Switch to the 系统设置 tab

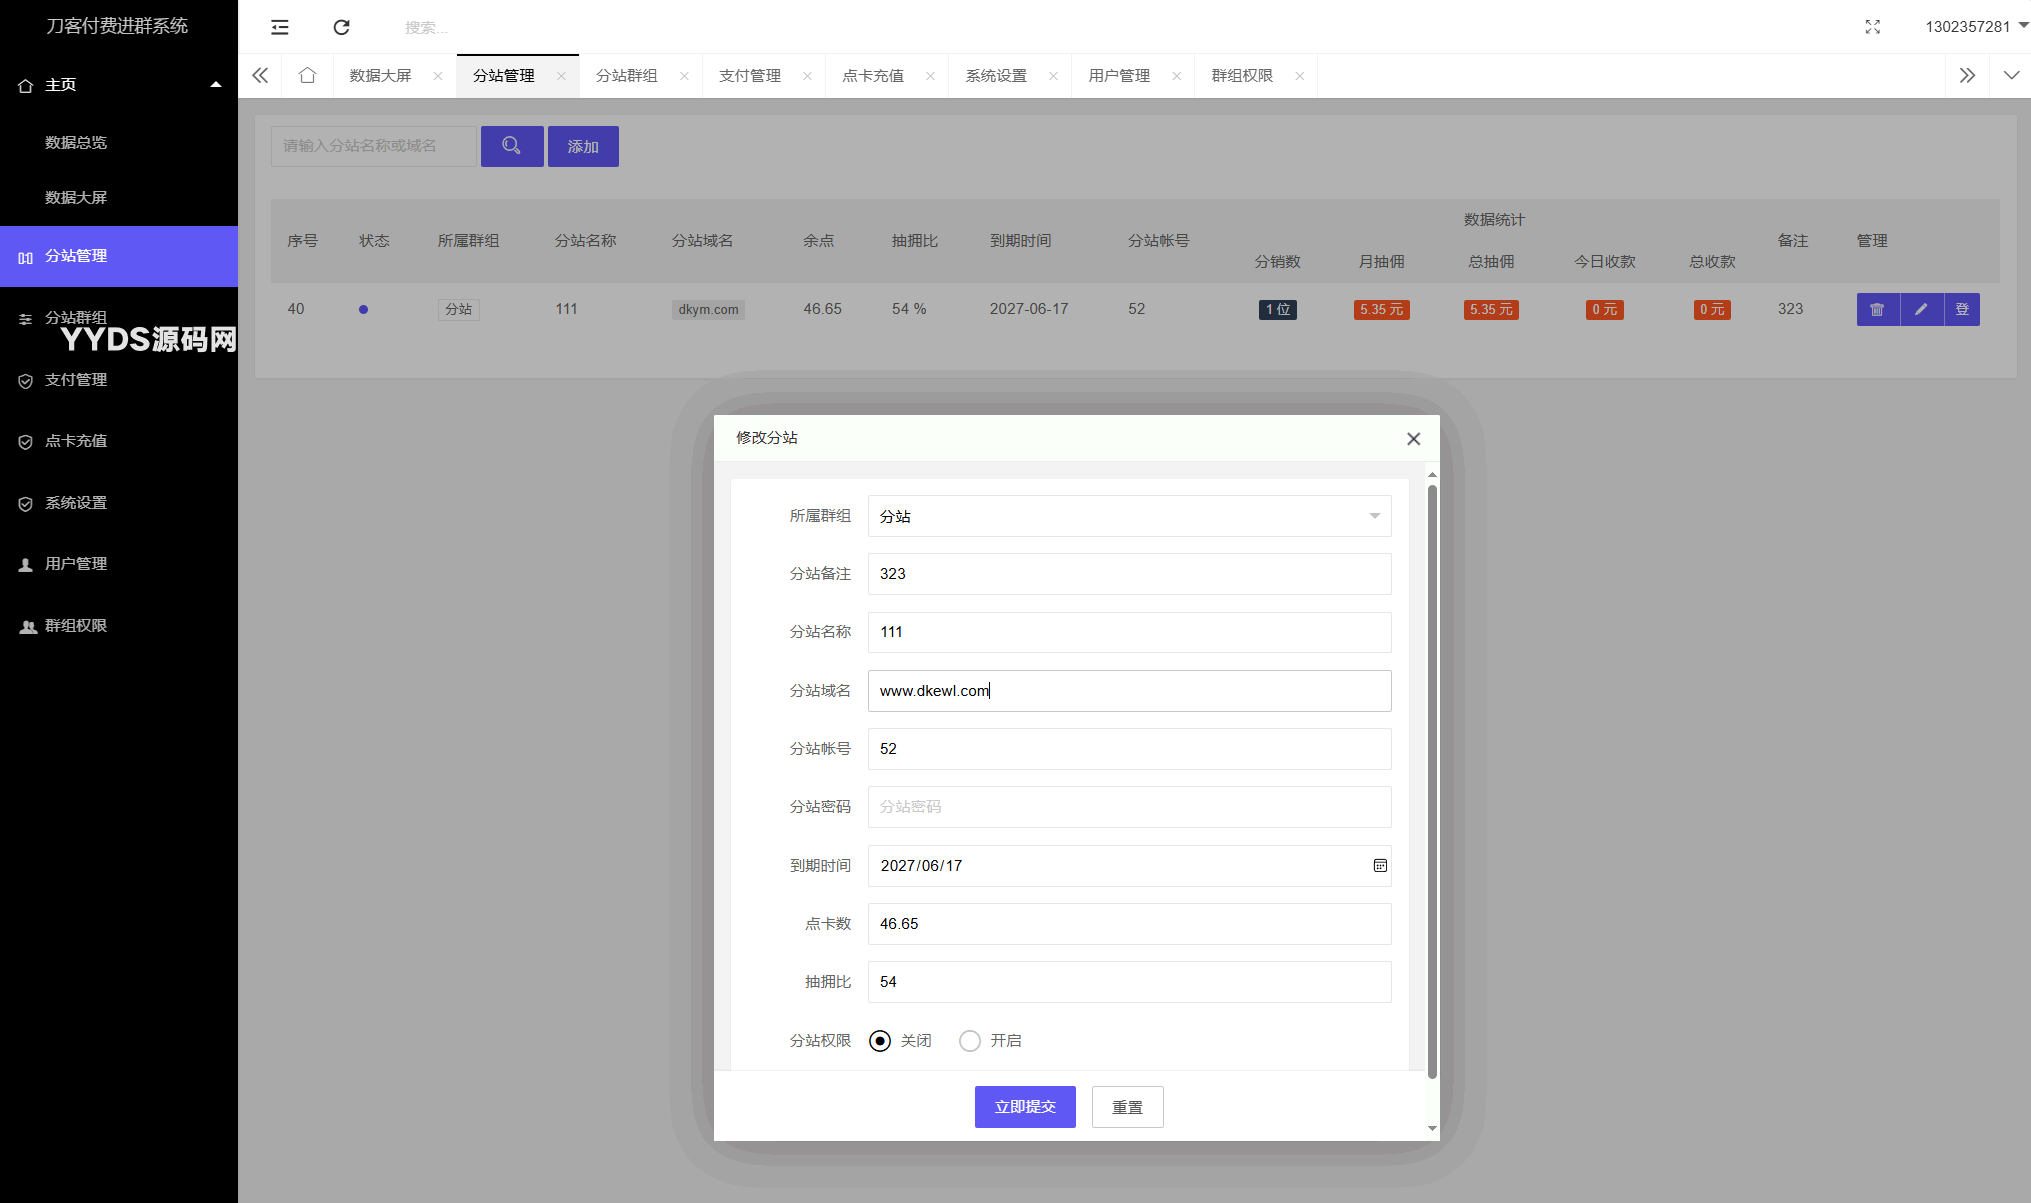(x=996, y=75)
